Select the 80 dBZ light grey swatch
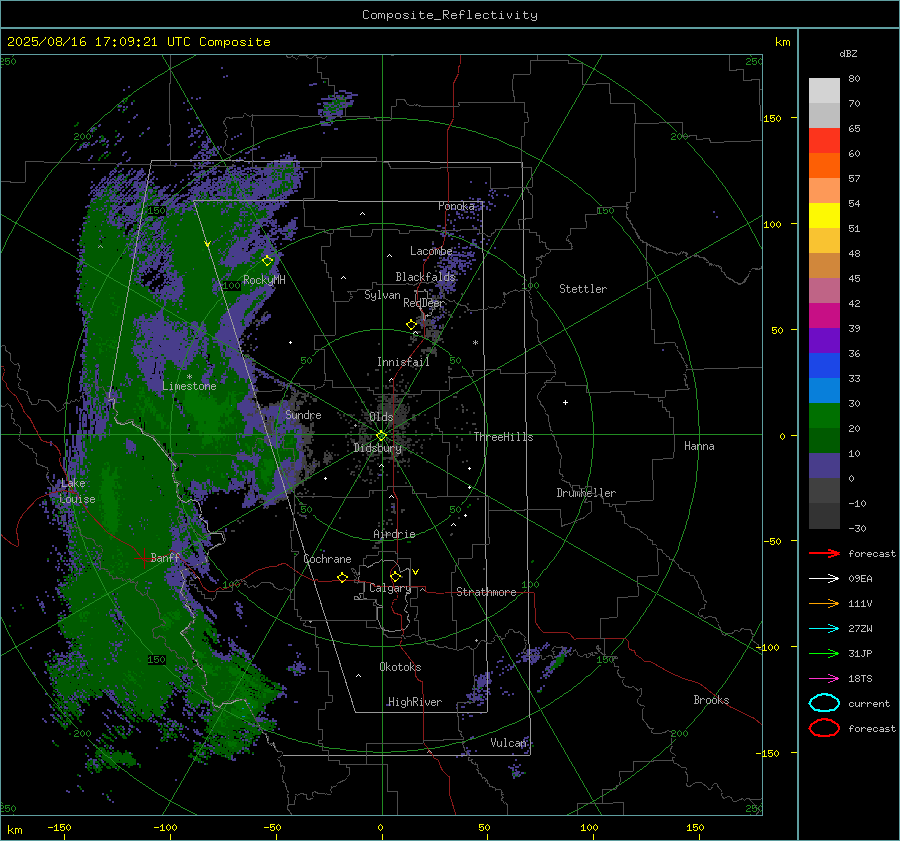The height and width of the screenshot is (841, 900). (824, 90)
